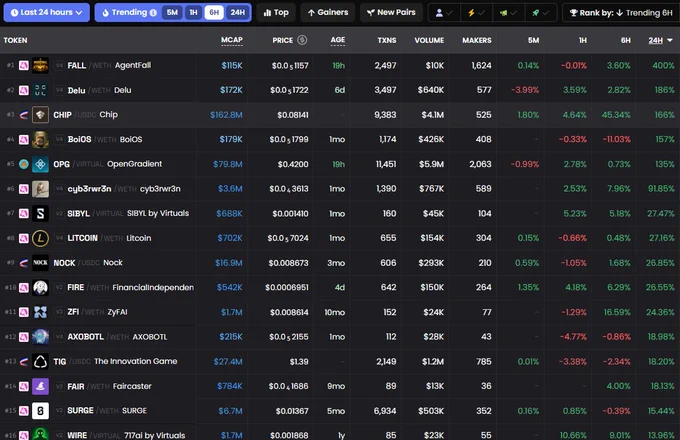
Task: Click the FAIR Faircaster token logo
Action: [40, 386]
